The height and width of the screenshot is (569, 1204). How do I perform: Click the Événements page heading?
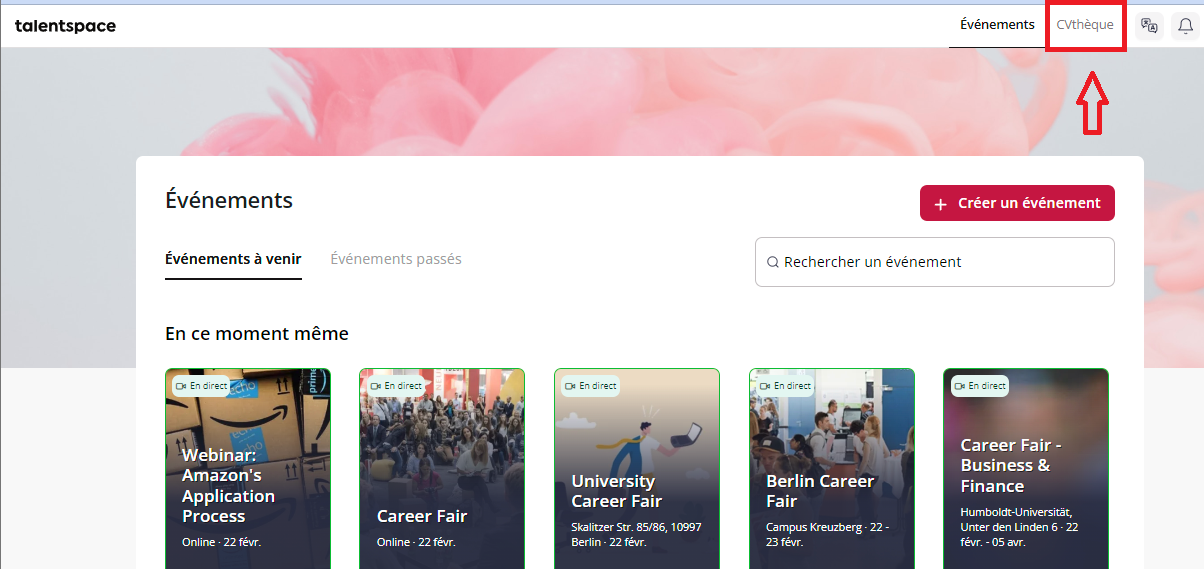click(229, 200)
